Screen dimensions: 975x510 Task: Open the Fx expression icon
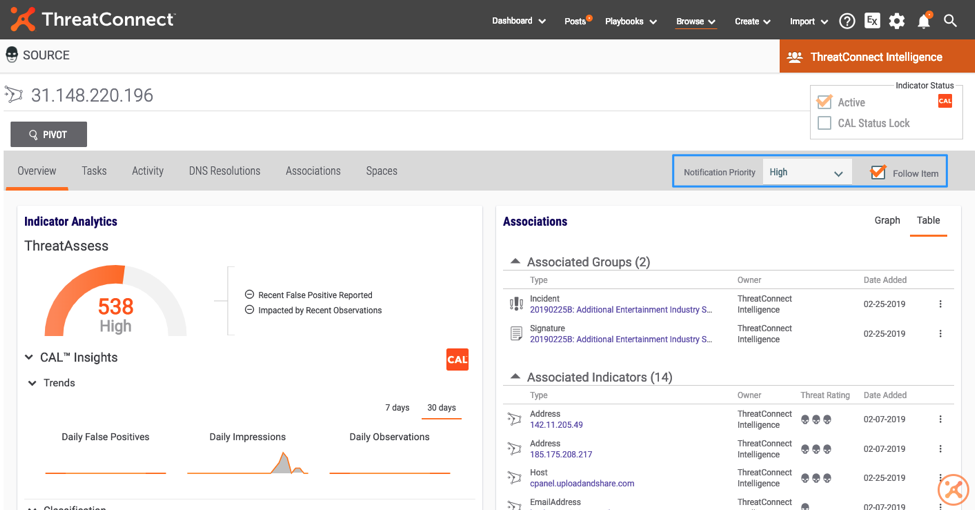tap(872, 21)
